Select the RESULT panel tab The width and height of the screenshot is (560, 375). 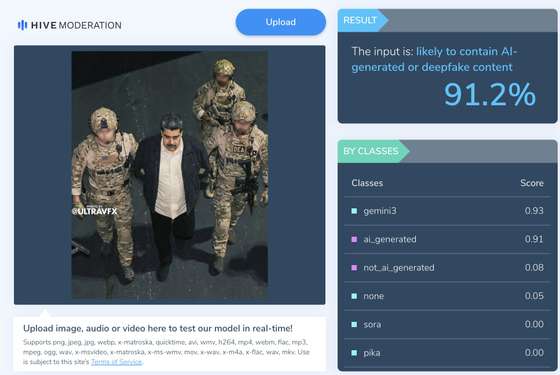coord(361,20)
